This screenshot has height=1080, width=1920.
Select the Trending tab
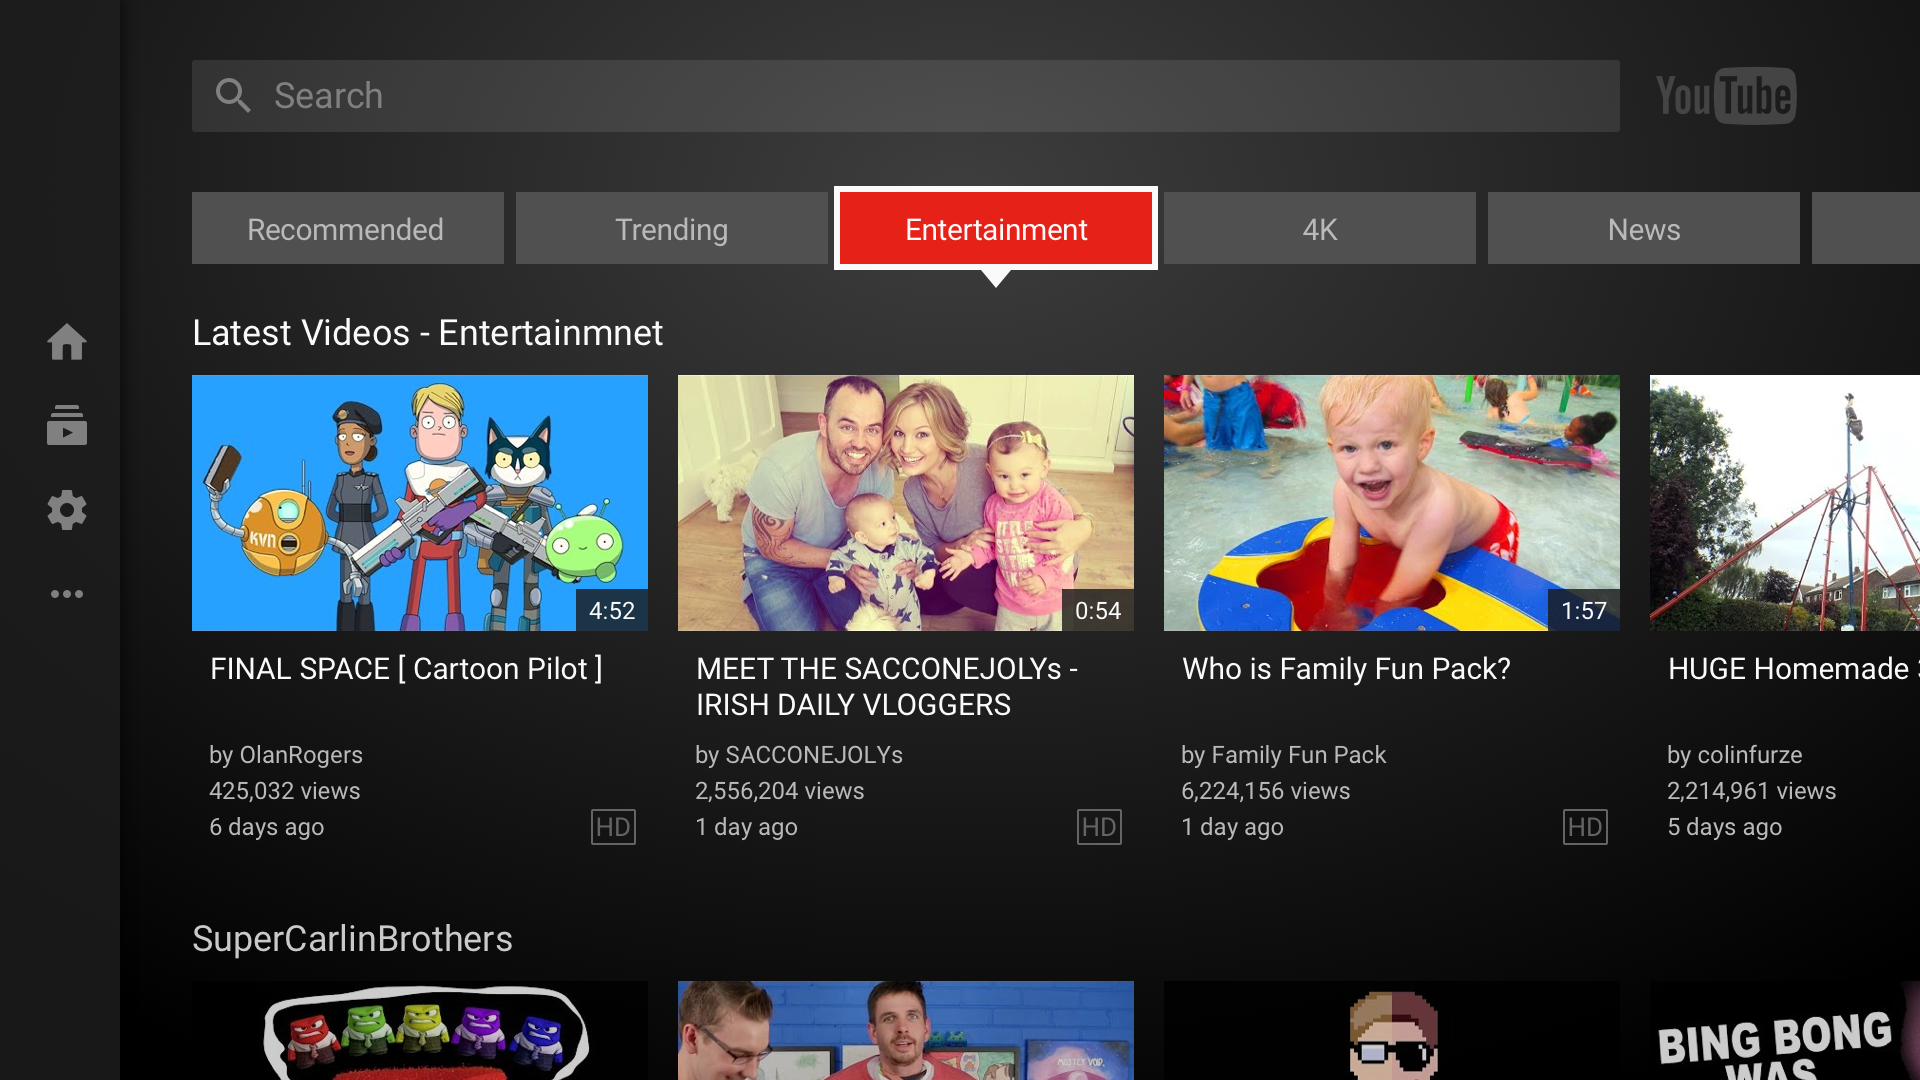[x=671, y=229]
